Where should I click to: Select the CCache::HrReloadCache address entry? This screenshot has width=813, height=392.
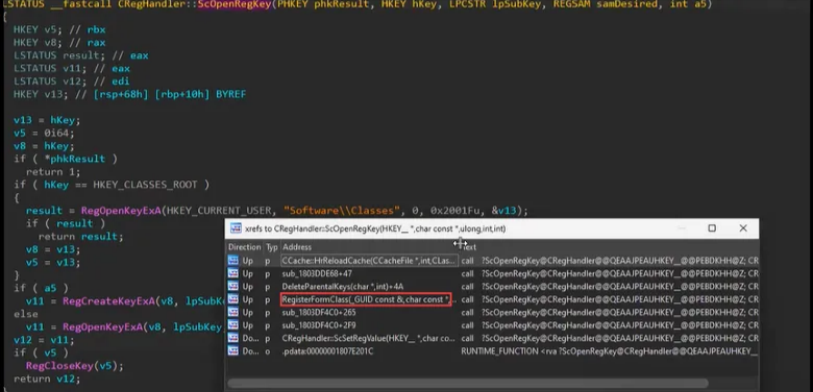369,260
